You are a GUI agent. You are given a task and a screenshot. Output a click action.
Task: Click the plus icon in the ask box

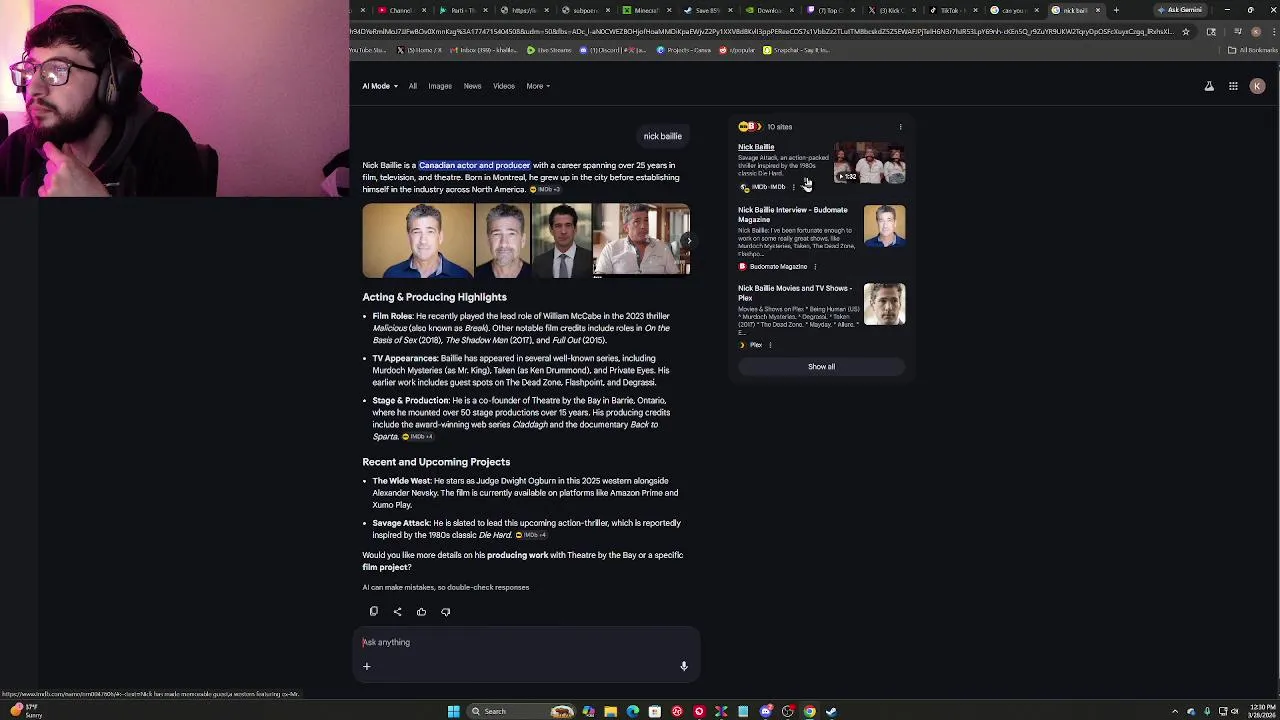click(367, 666)
